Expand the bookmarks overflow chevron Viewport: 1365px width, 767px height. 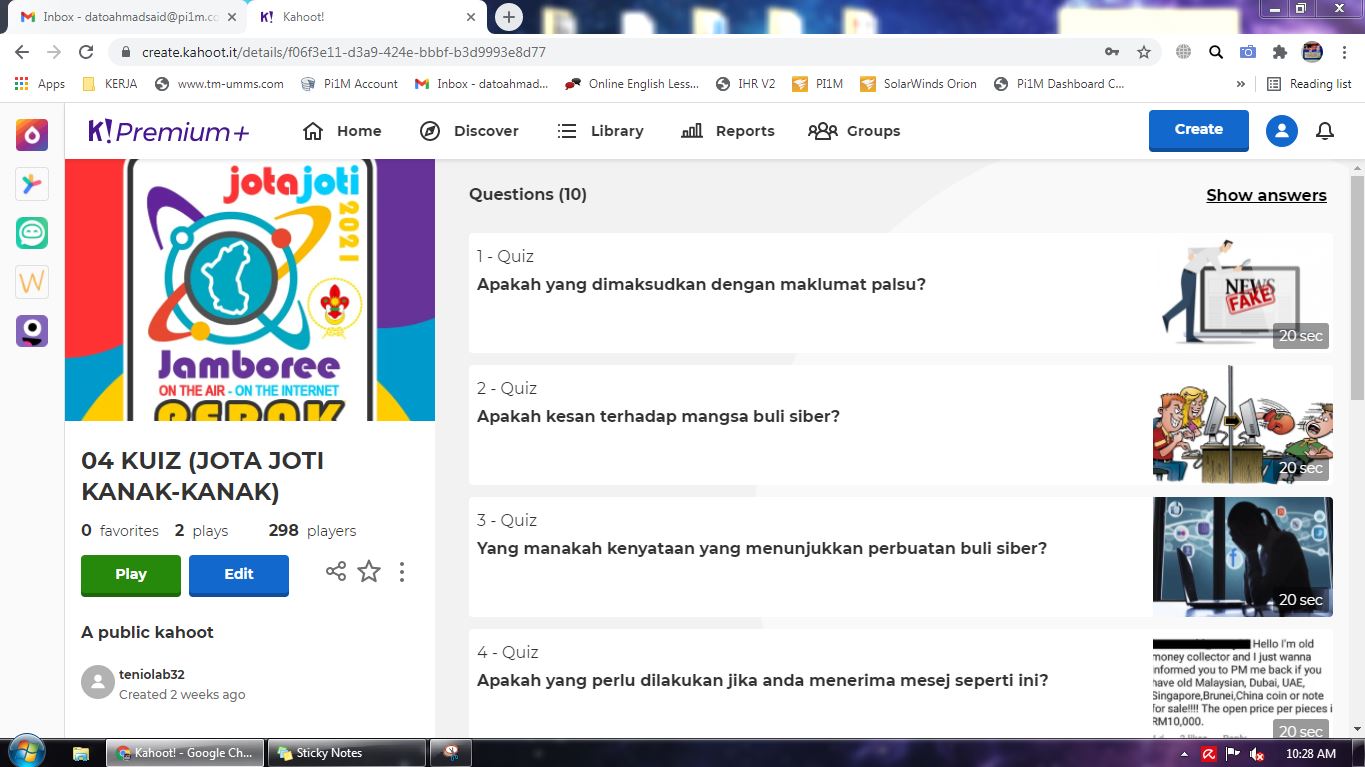[x=1241, y=84]
